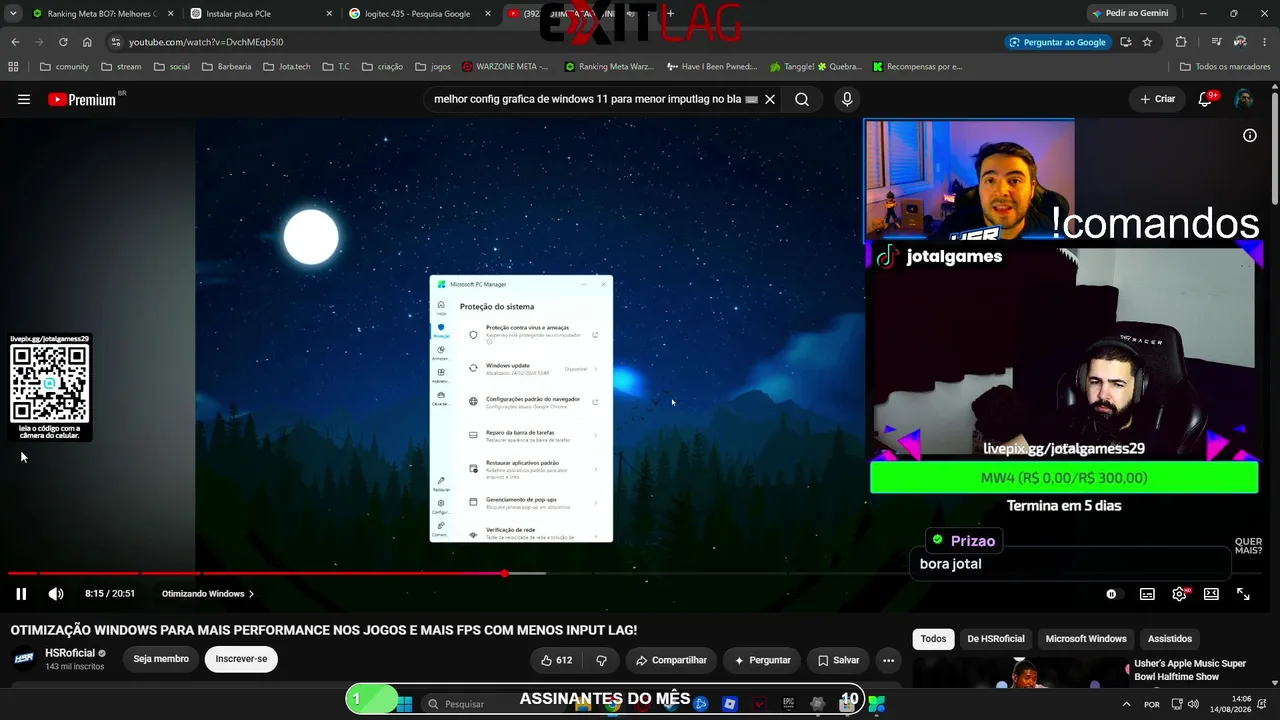
Task: Open the Otimizando Windows chapter list
Action: (x=208, y=594)
